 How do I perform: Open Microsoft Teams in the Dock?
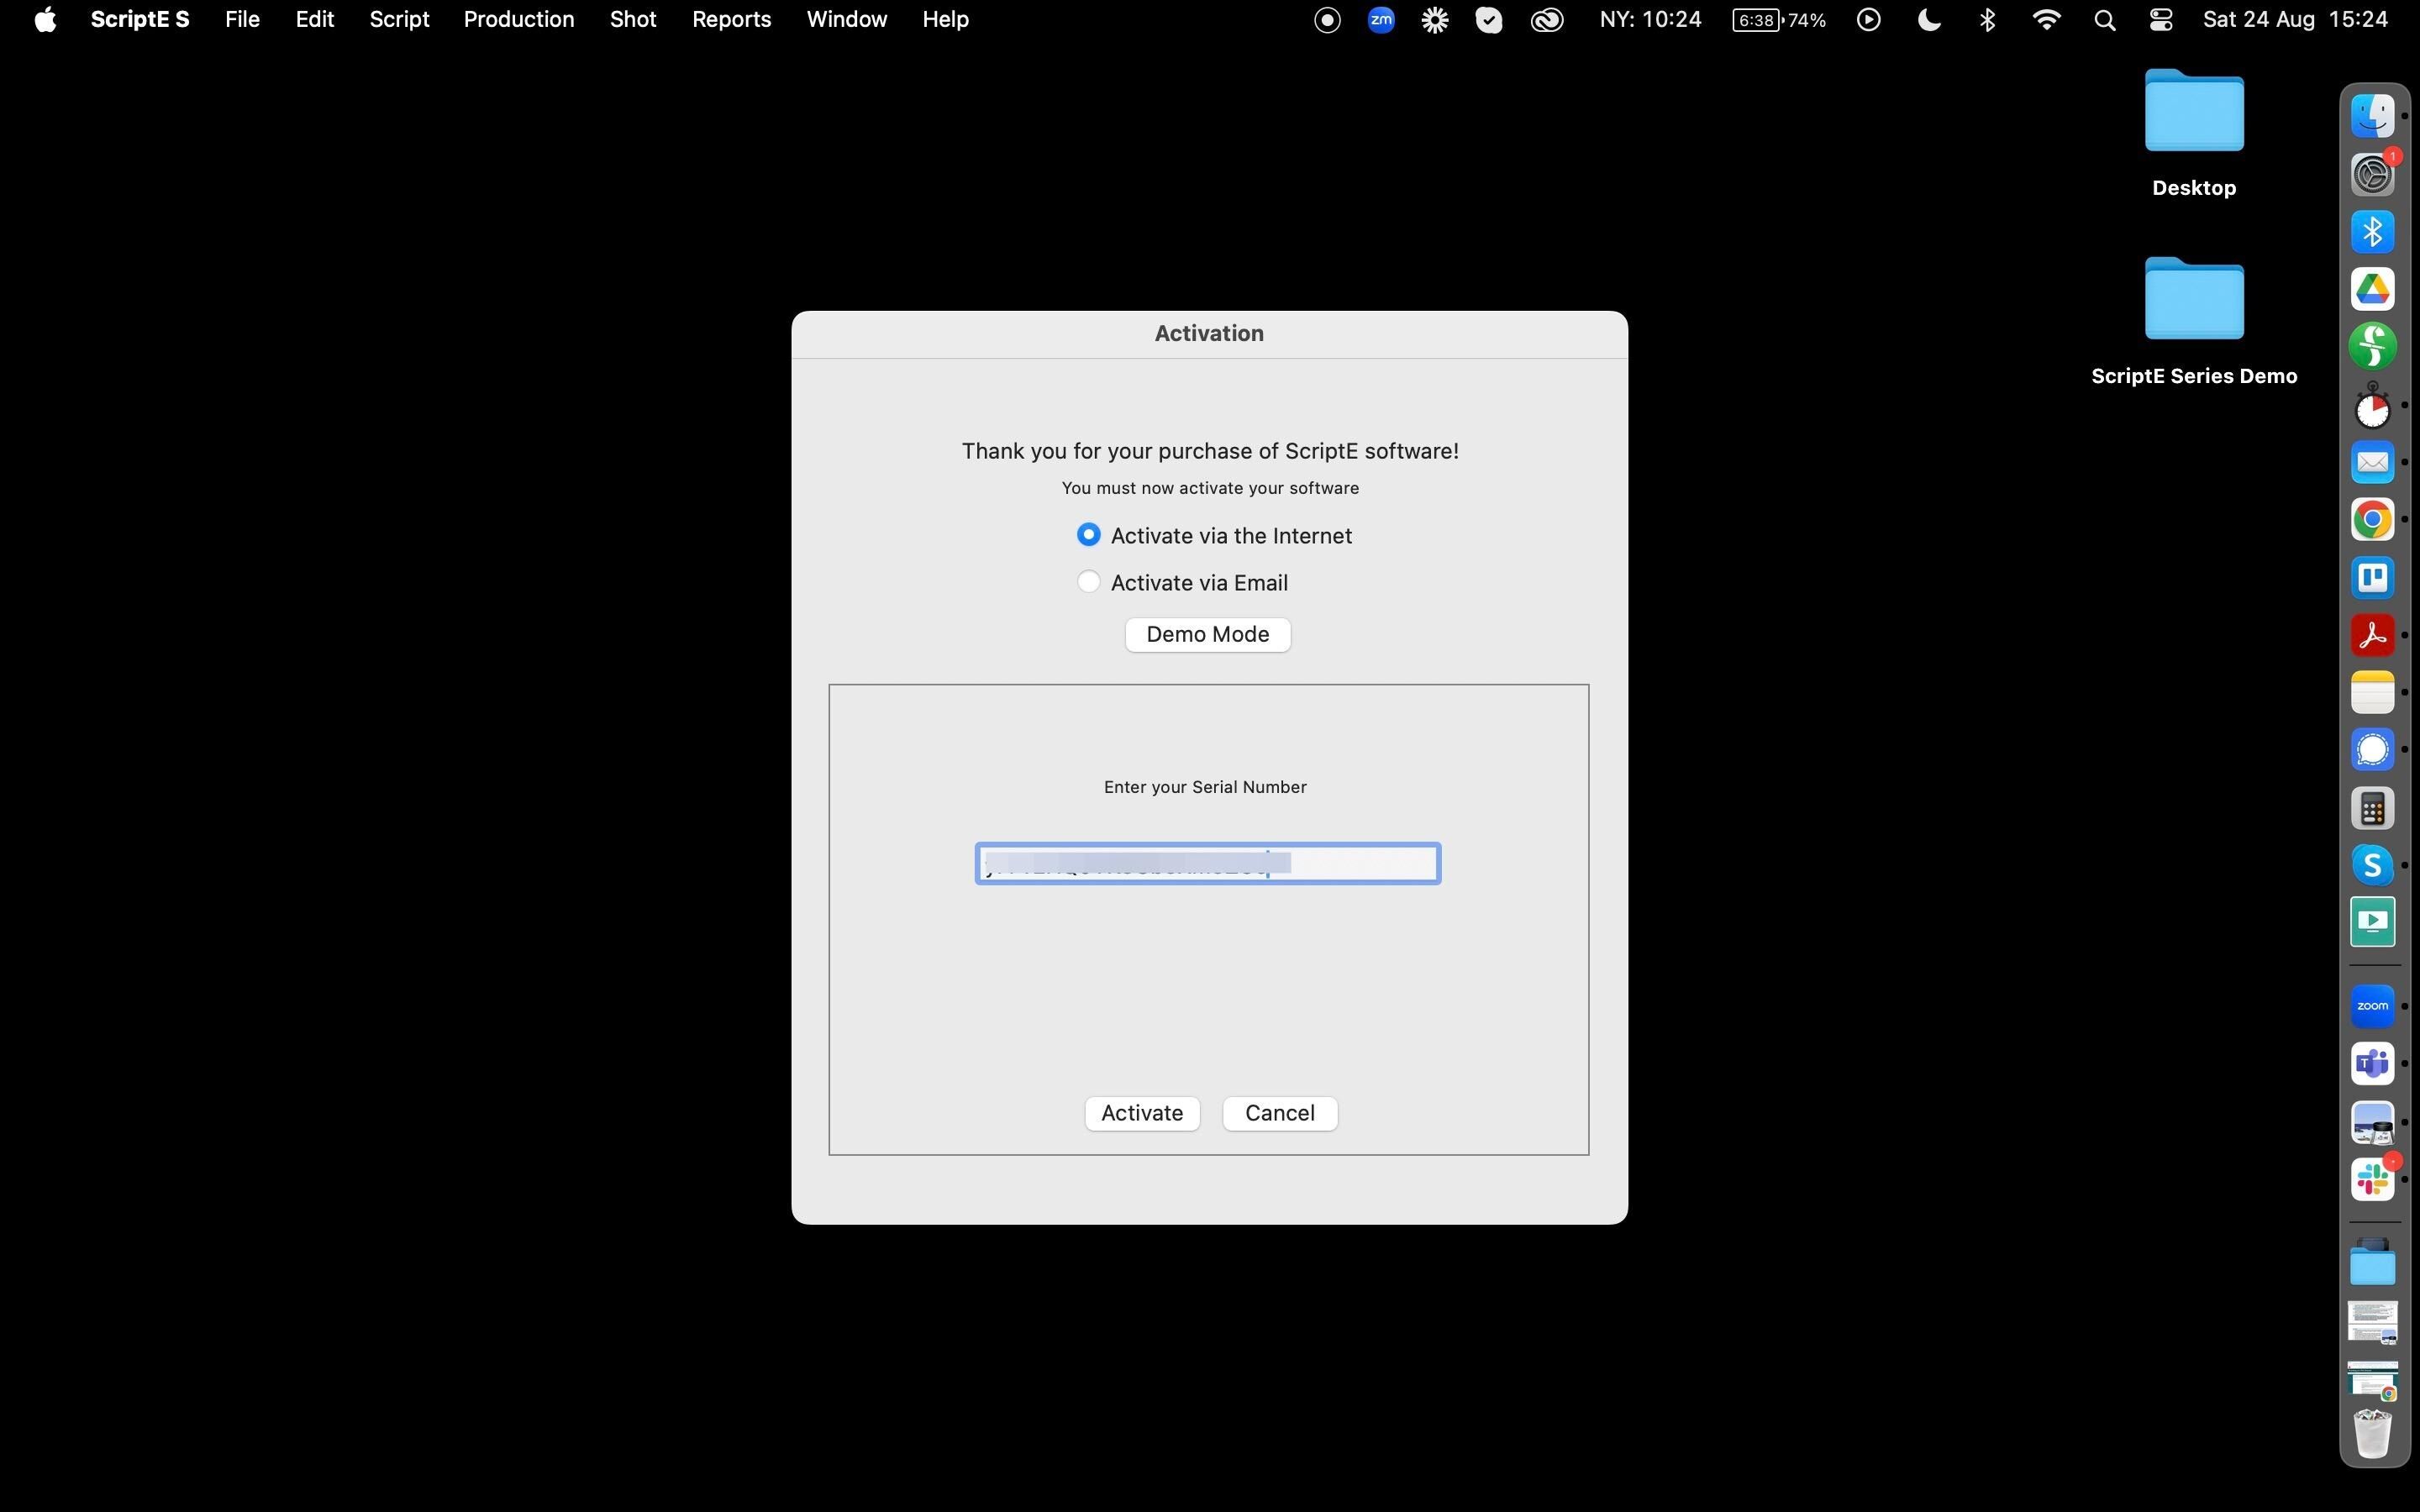click(2372, 1064)
